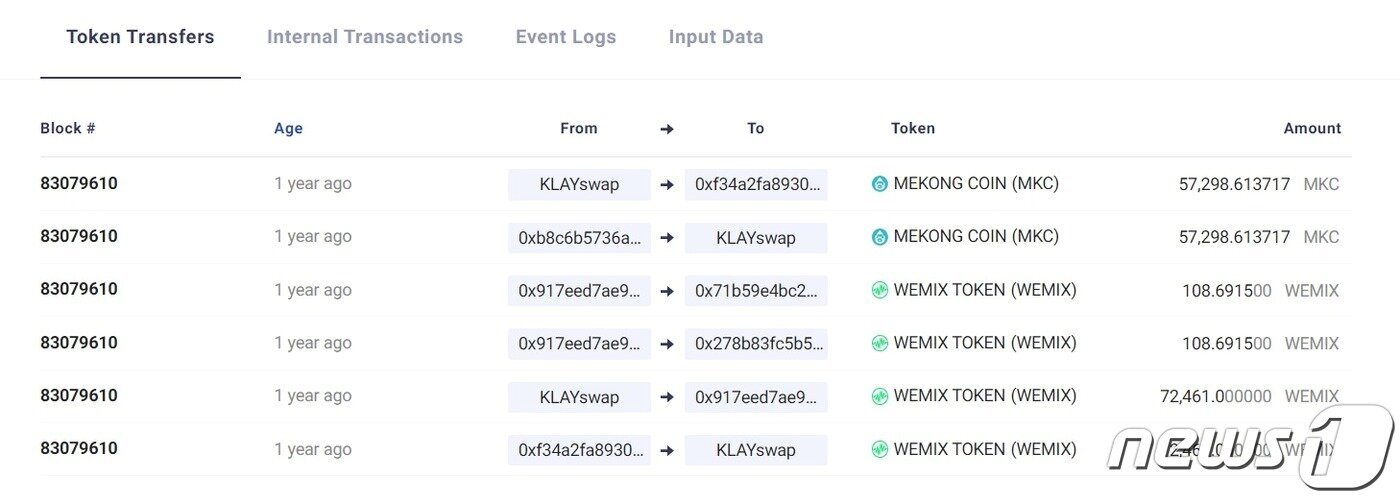Select the Token Transfers tab

point(140,37)
